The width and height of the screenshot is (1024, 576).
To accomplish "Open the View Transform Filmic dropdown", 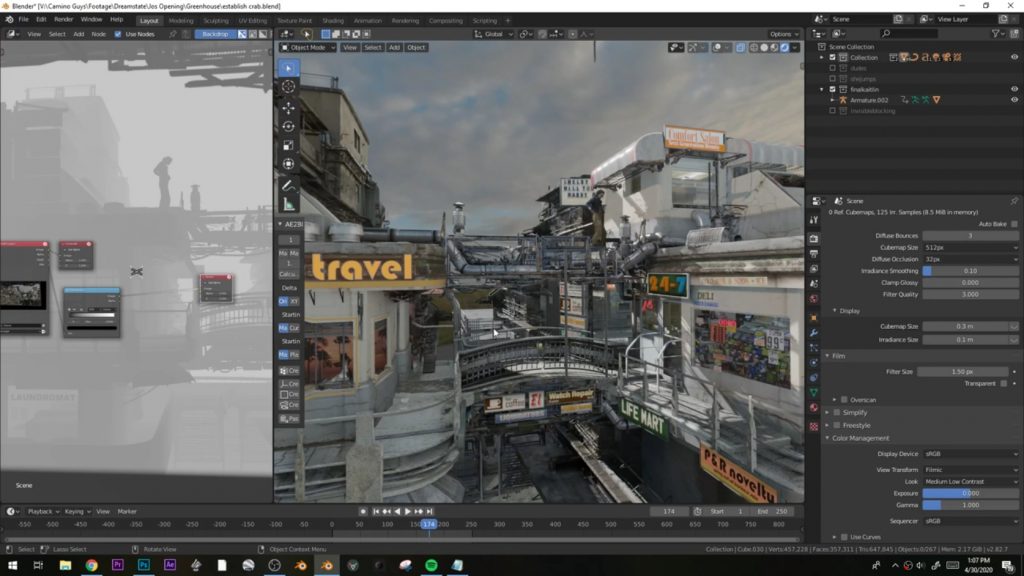I will [x=970, y=470].
